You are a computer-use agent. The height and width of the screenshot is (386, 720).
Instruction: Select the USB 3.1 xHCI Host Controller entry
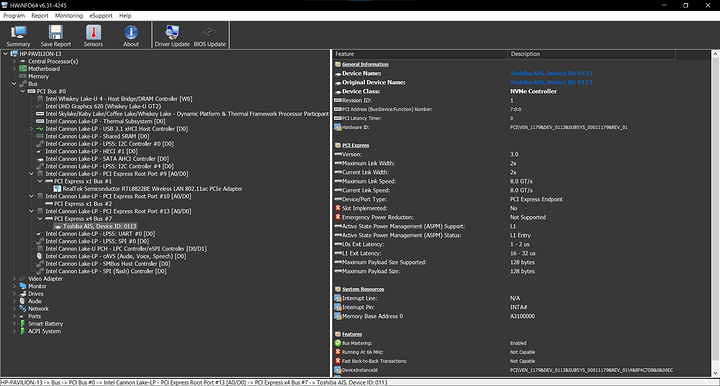[117, 129]
